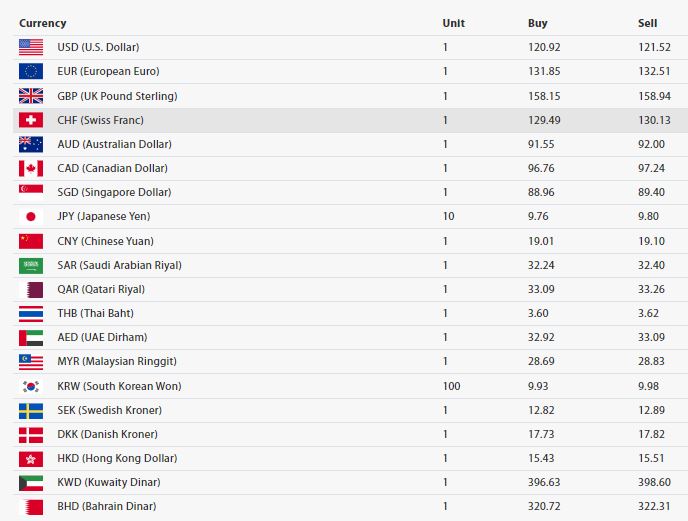This screenshot has width=688, height=521.
Task: Click the Saudi Arabian flag icon
Action: pos(31,266)
